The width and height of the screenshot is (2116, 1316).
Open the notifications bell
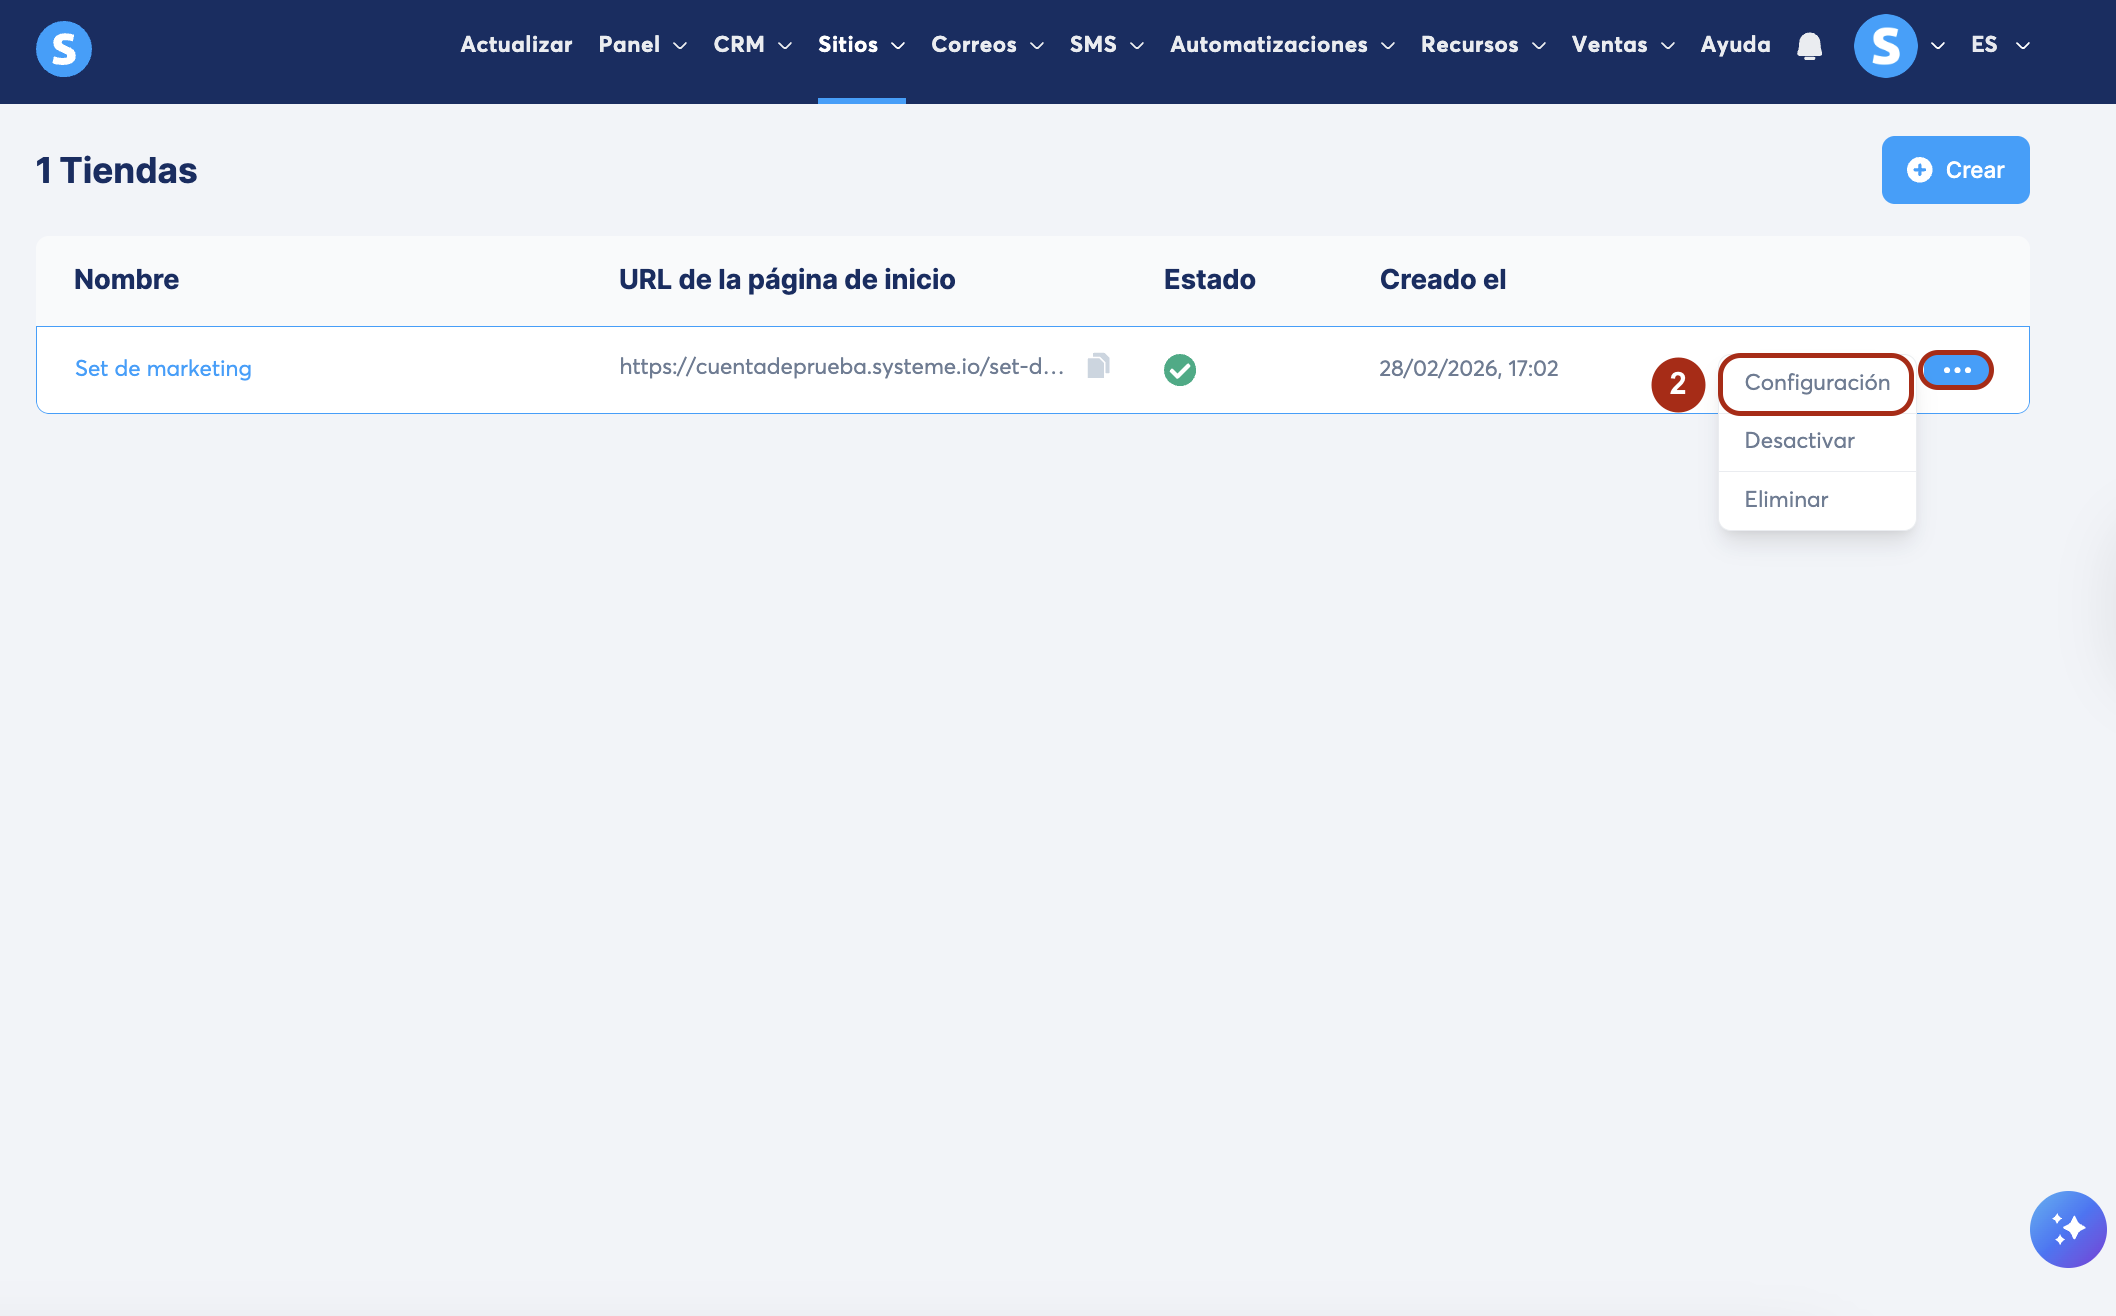coord(1809,46)
